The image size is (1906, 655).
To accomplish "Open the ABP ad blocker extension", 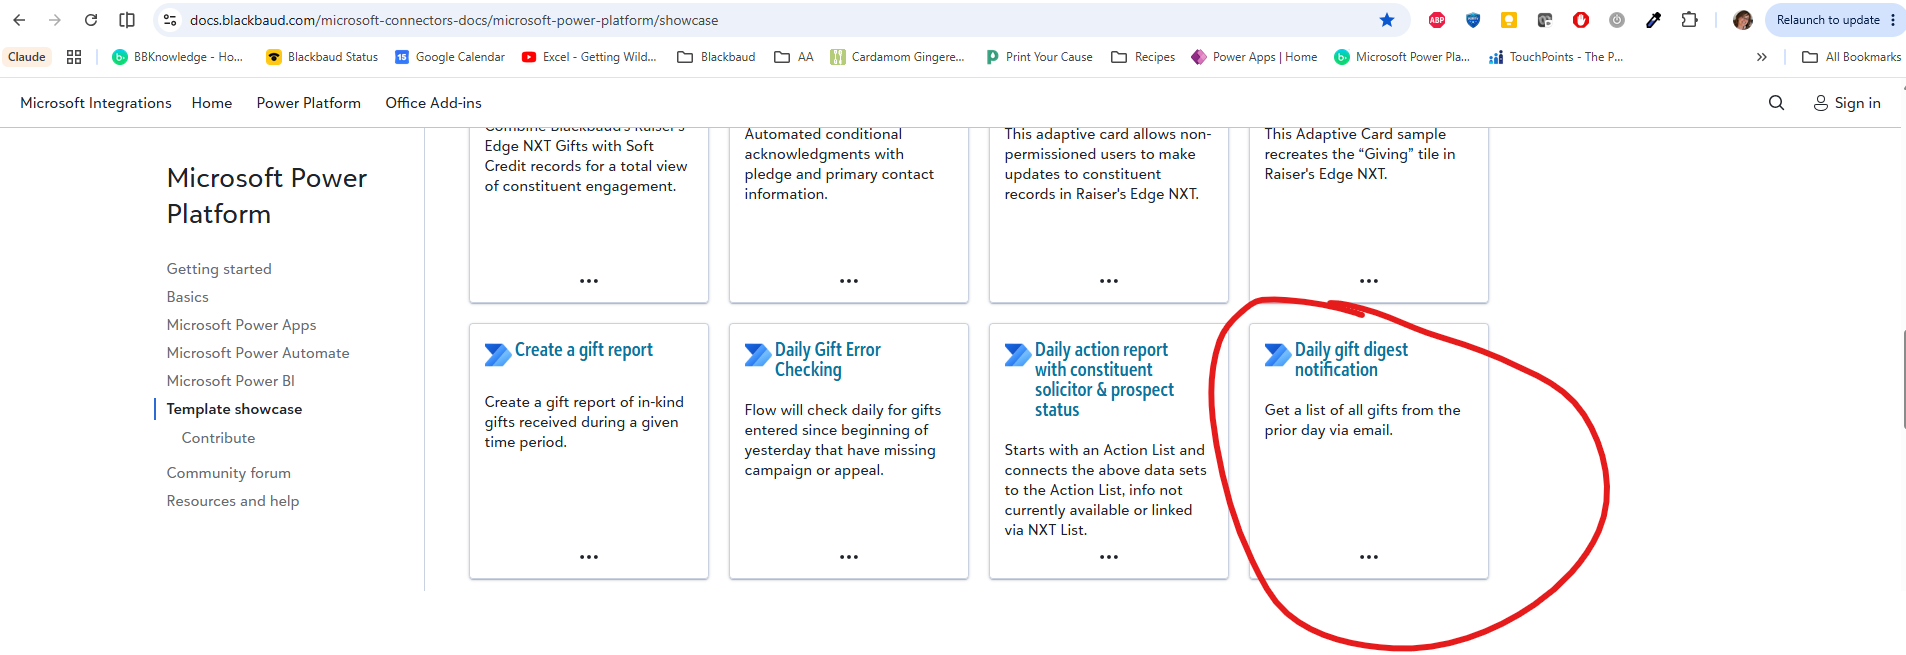I will click(1437, 20).
